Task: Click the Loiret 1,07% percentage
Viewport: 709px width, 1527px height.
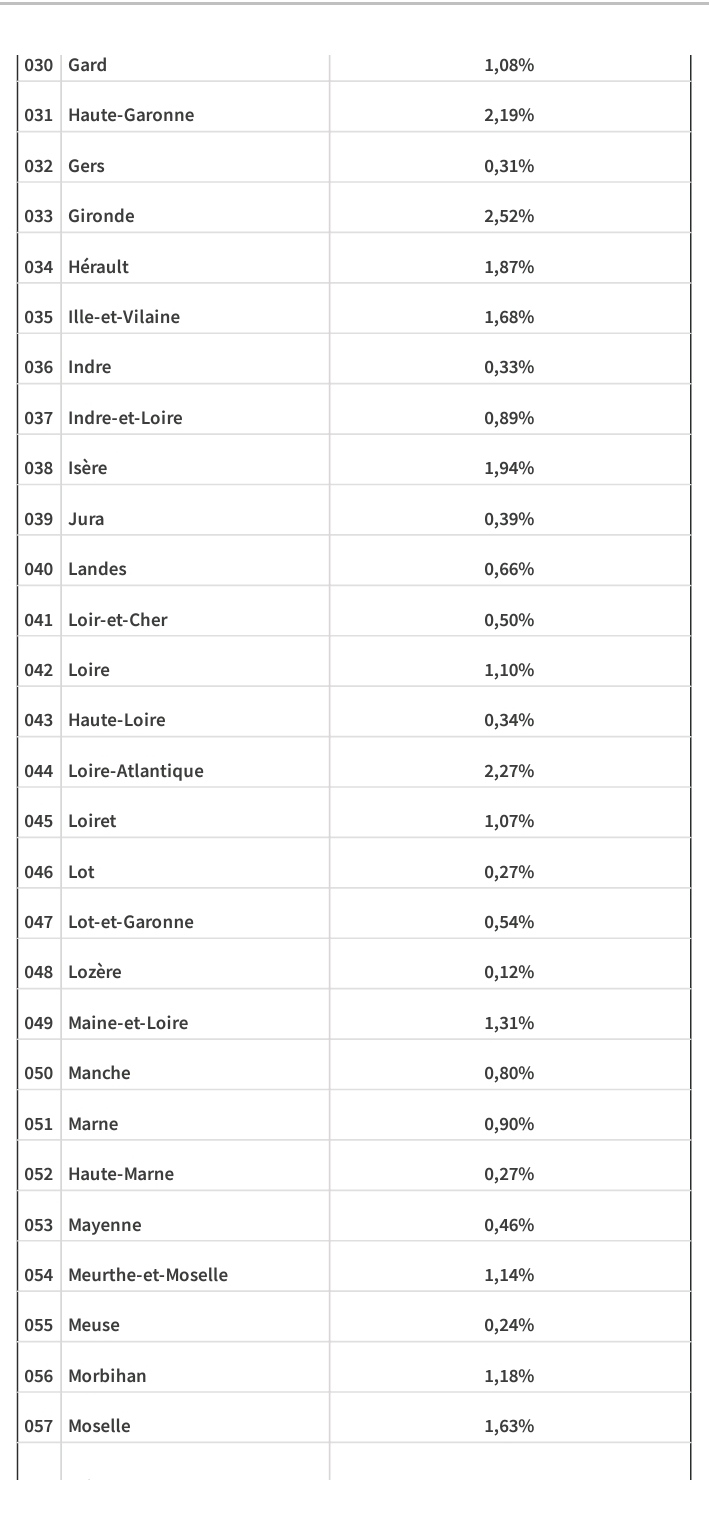Action: tap(509, 821)
